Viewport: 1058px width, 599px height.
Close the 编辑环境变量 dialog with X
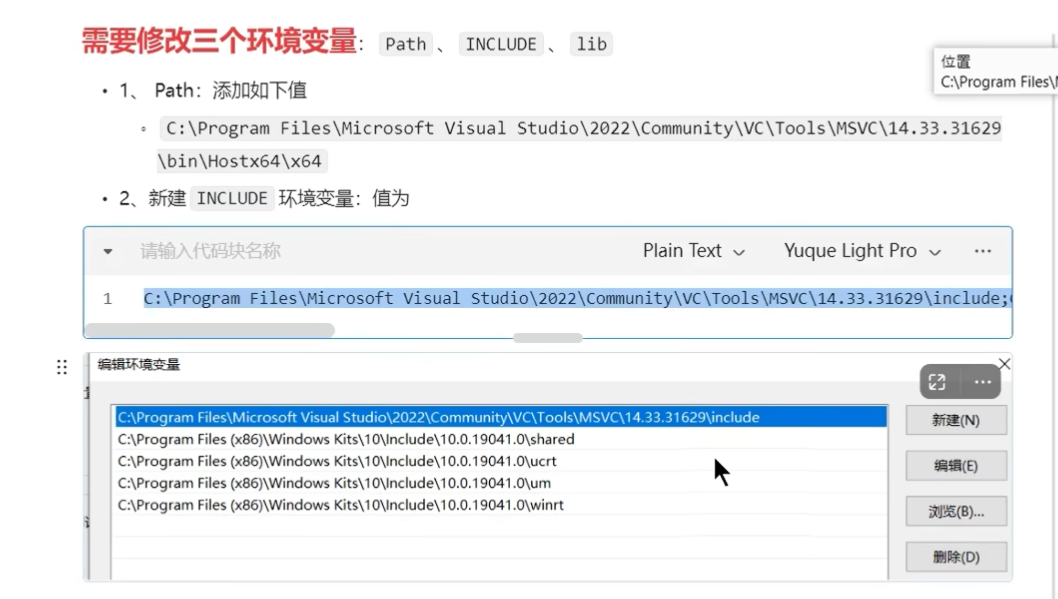[x=1004, y=364]
